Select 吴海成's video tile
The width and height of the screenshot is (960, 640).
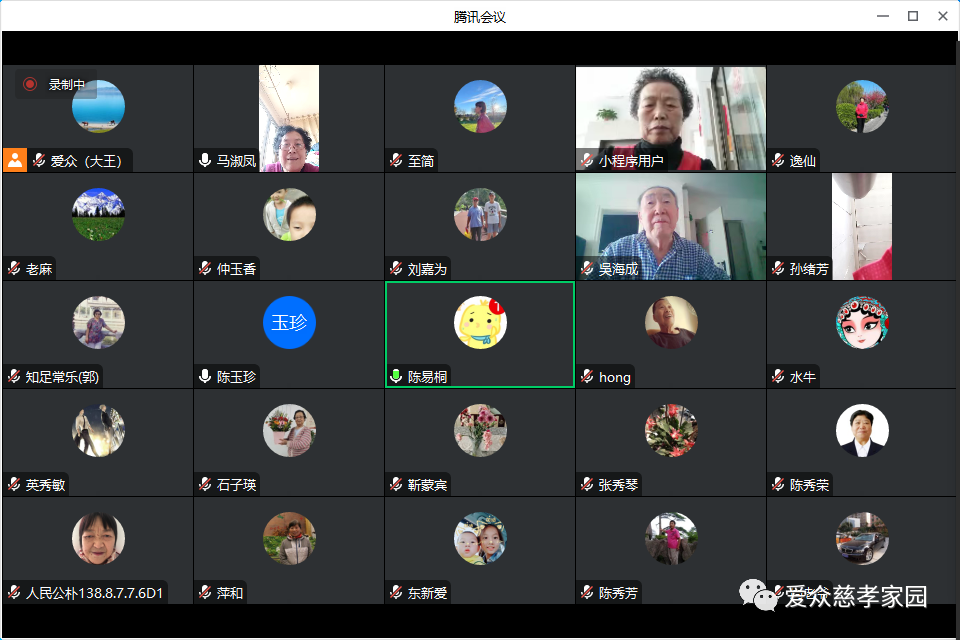tap(670, 225)
